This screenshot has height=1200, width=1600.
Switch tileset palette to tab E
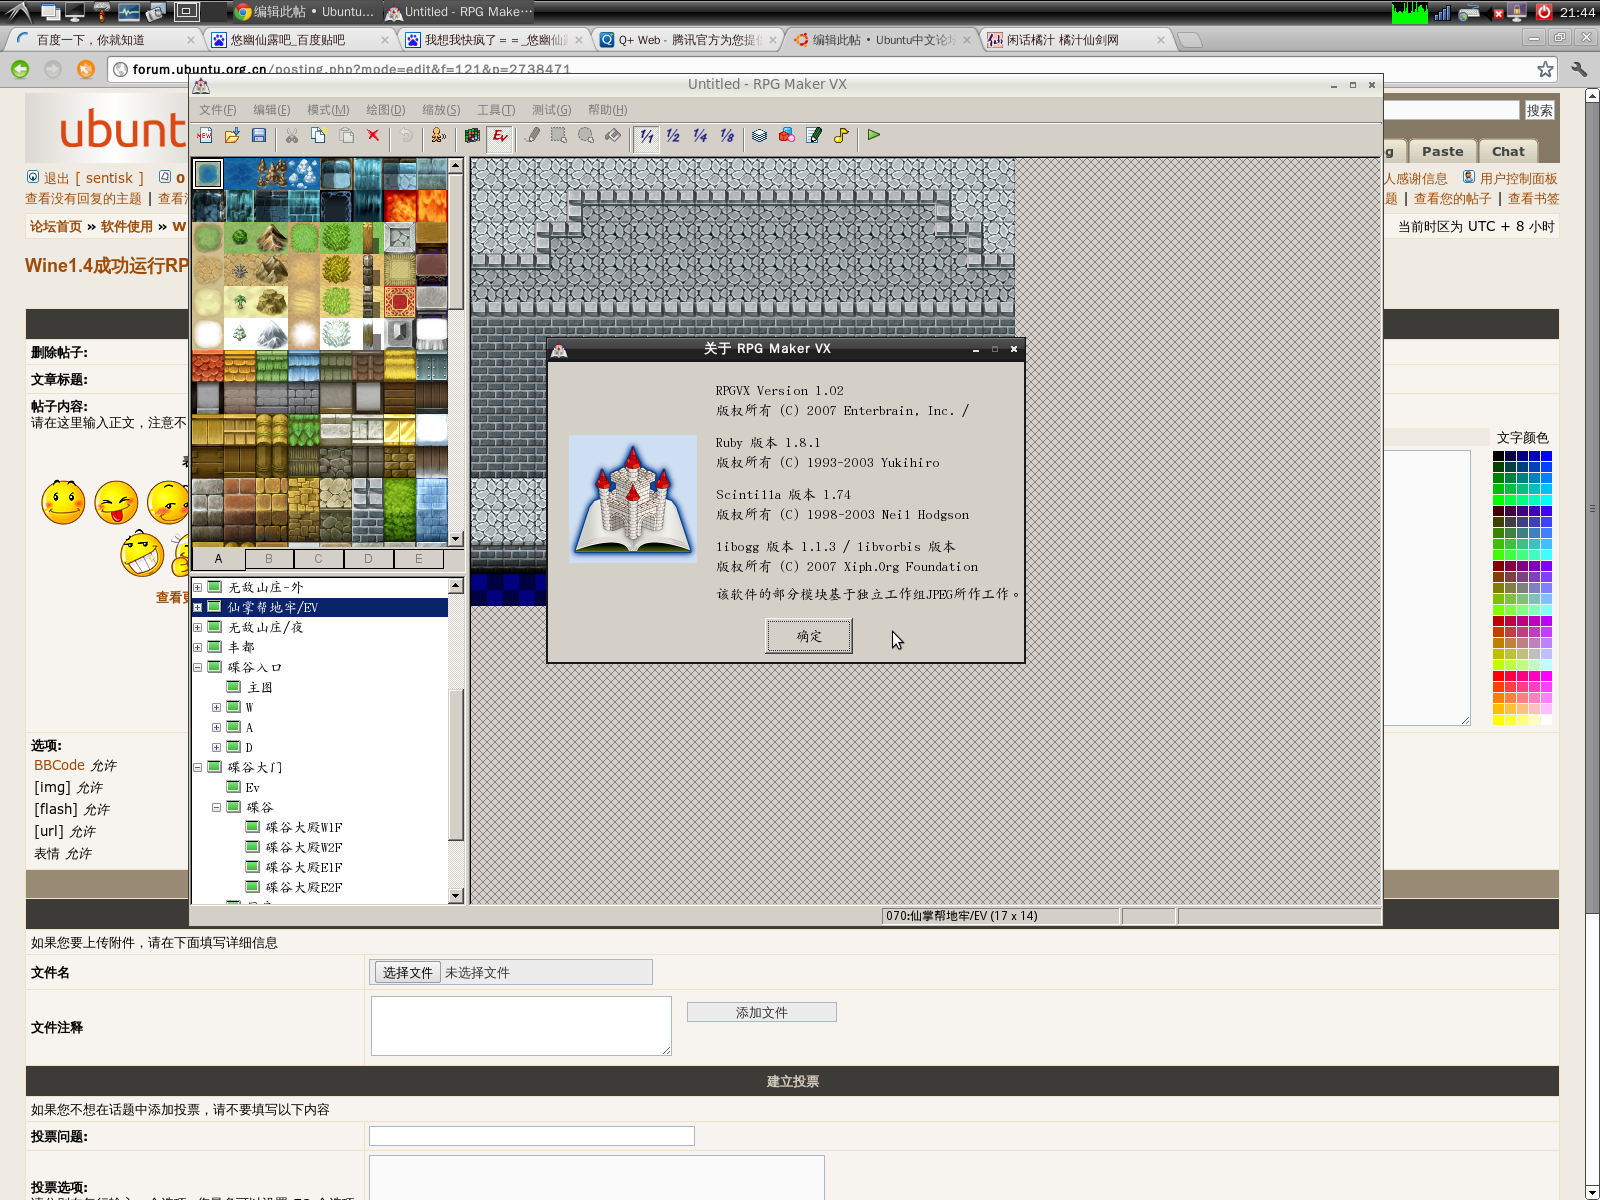418,559
